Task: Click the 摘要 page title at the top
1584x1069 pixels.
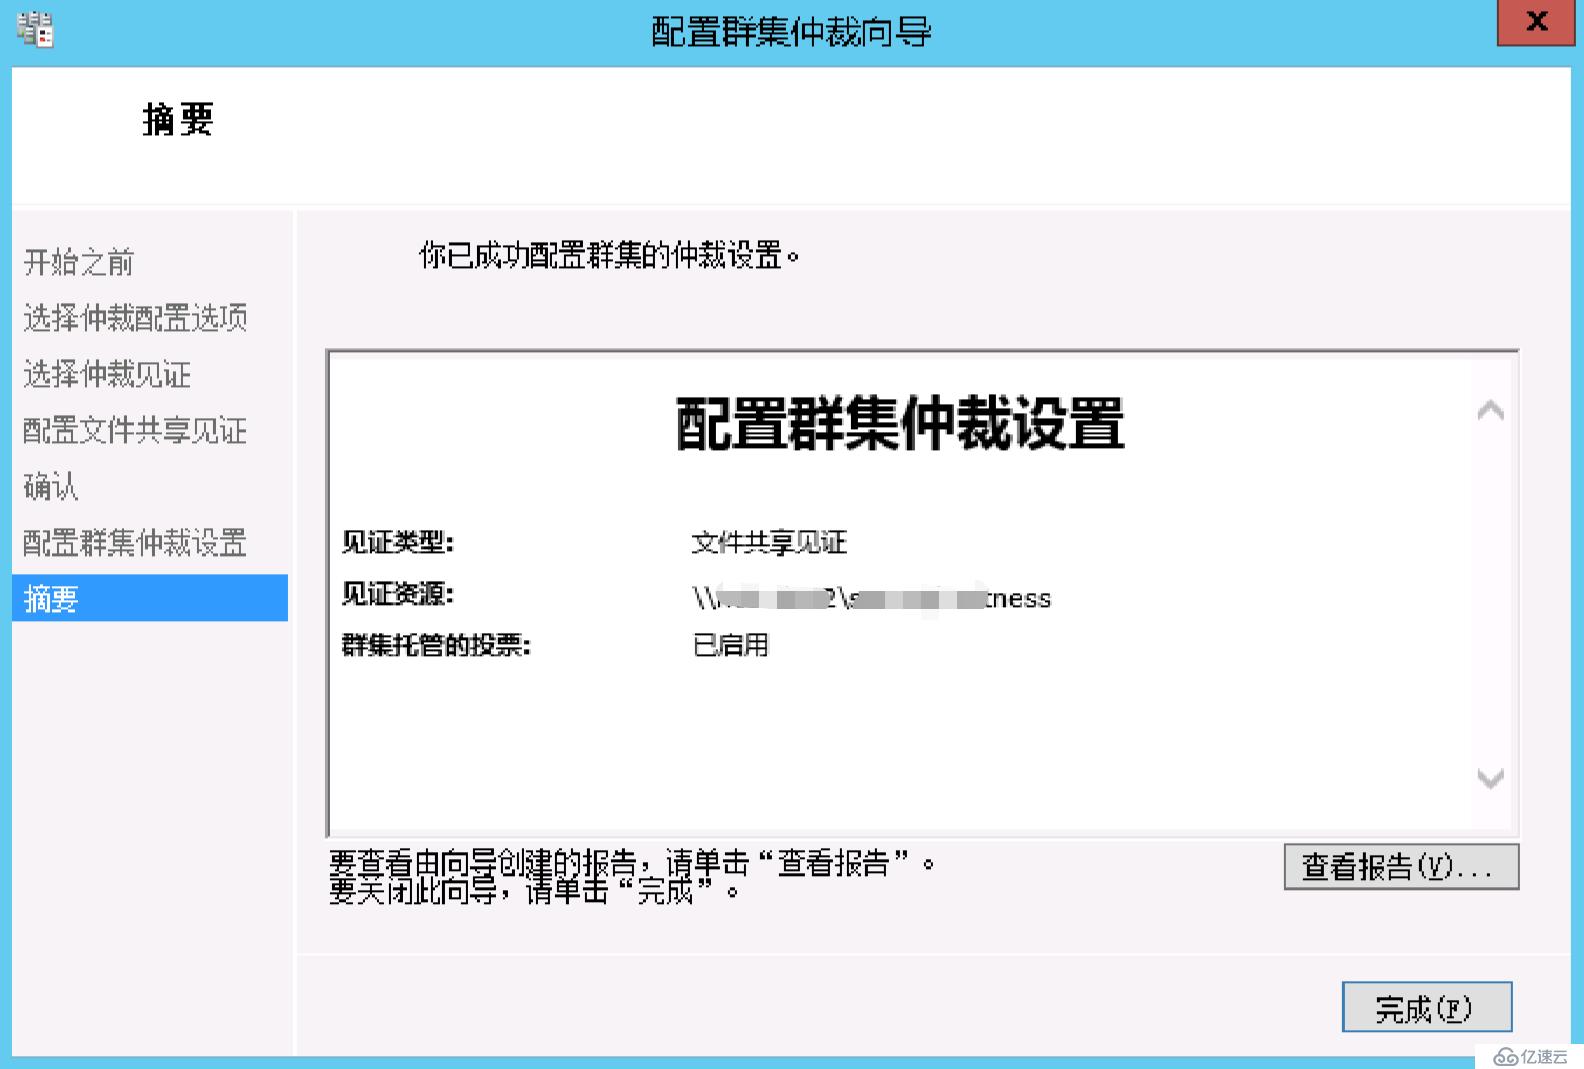Action: (178, 119)
